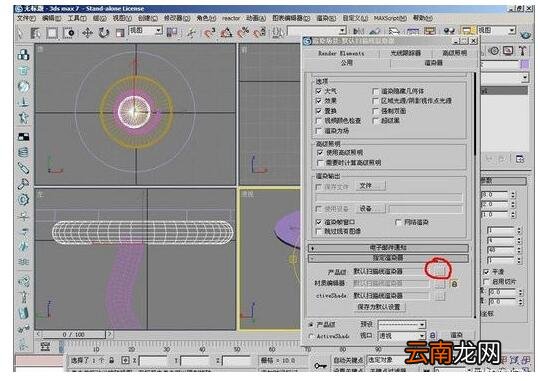Enable the 网络渲染 checkbox
The height and width of the screenshot is (381, 538).
pos(398,222)
